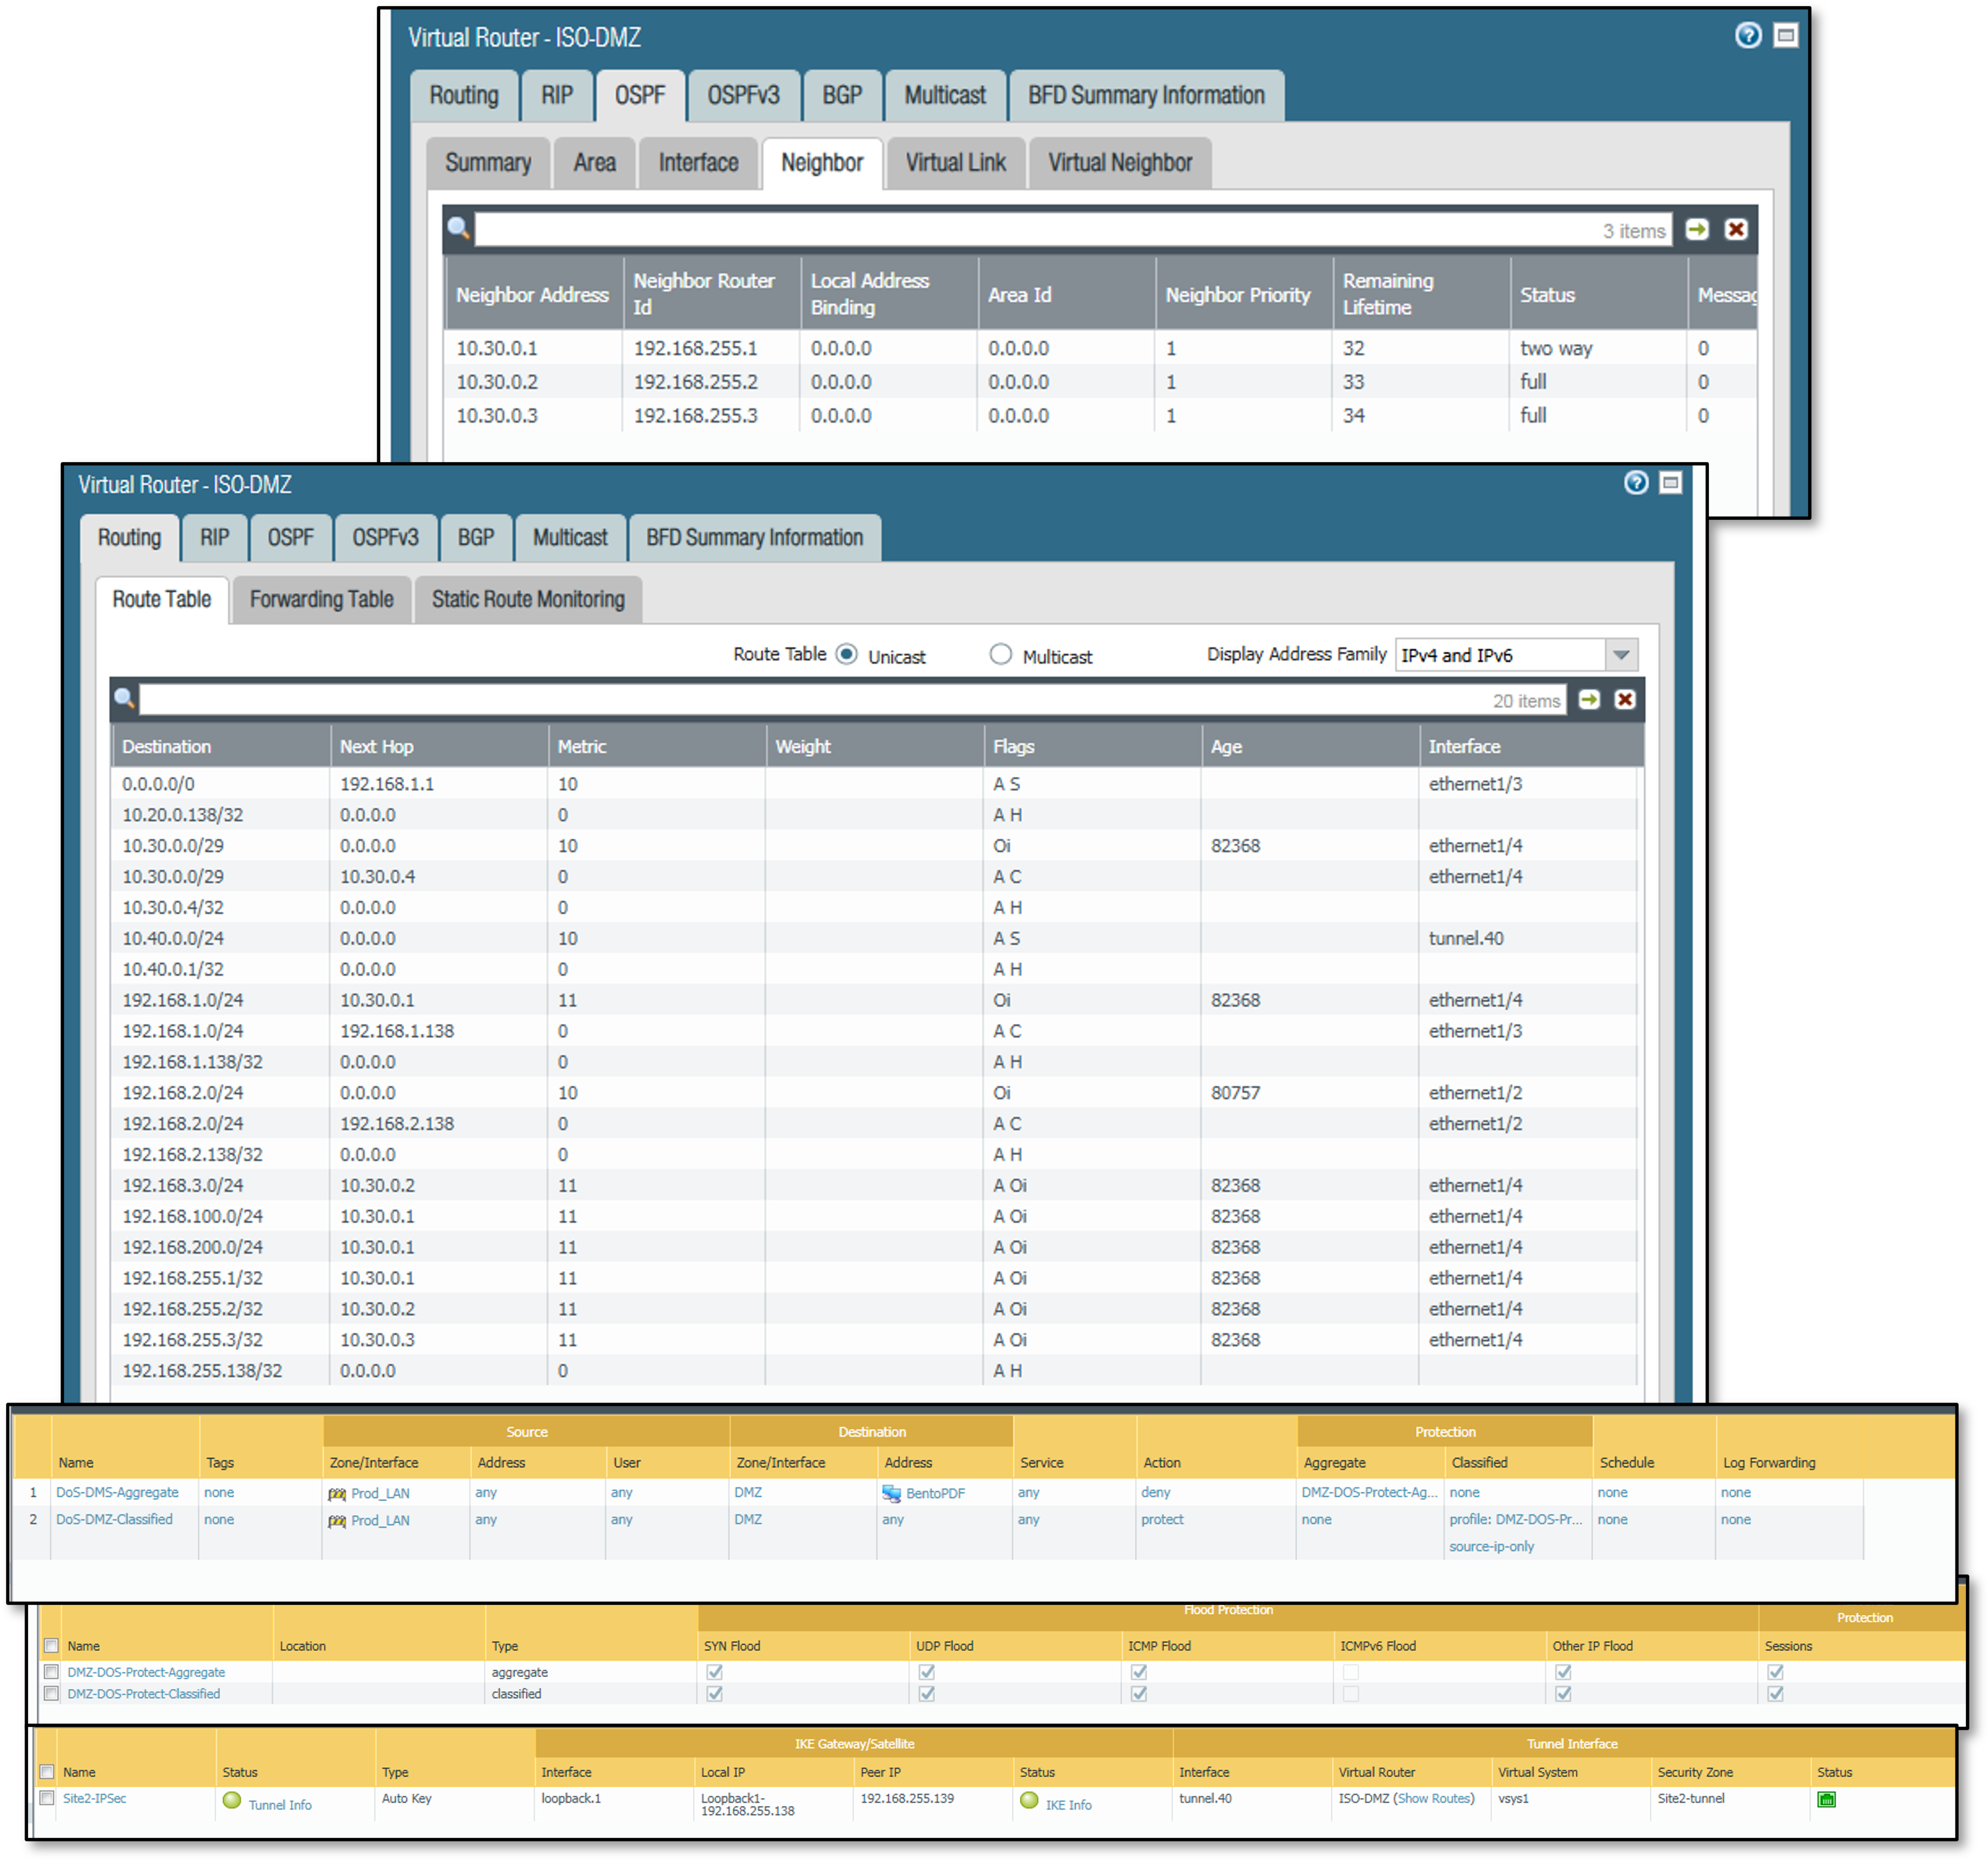The image size is (1988, 1860).
Task: Tick the Site2-IPSec tunnel checkbox
Action: point(47,1798)
